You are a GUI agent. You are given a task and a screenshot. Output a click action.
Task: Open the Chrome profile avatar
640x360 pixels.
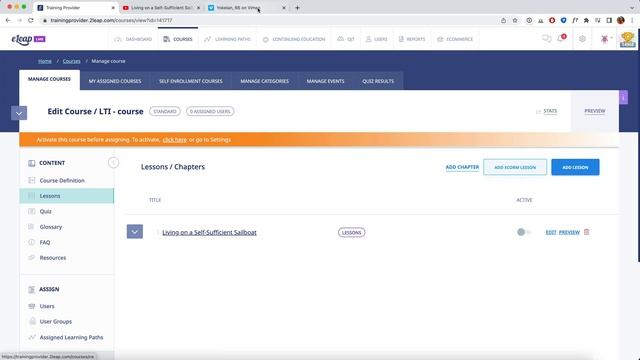coord(621,20)
